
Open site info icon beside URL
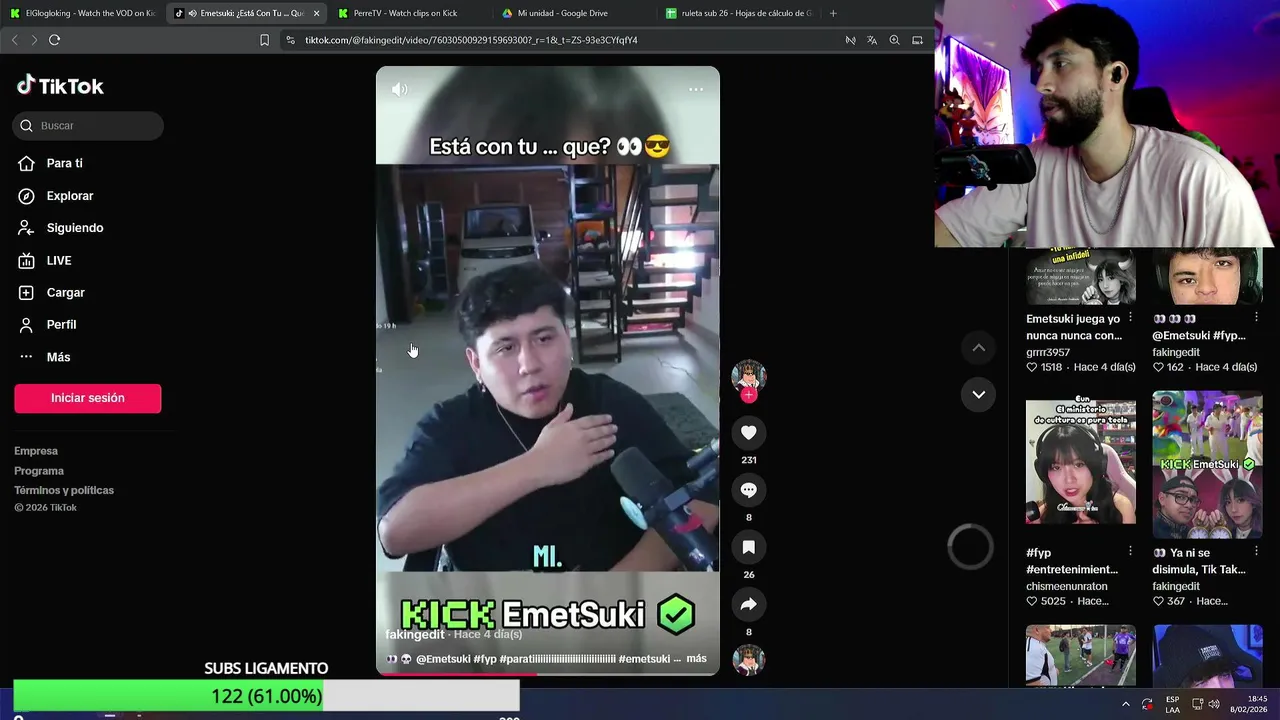pyautogui.click(x=290, y=40)
